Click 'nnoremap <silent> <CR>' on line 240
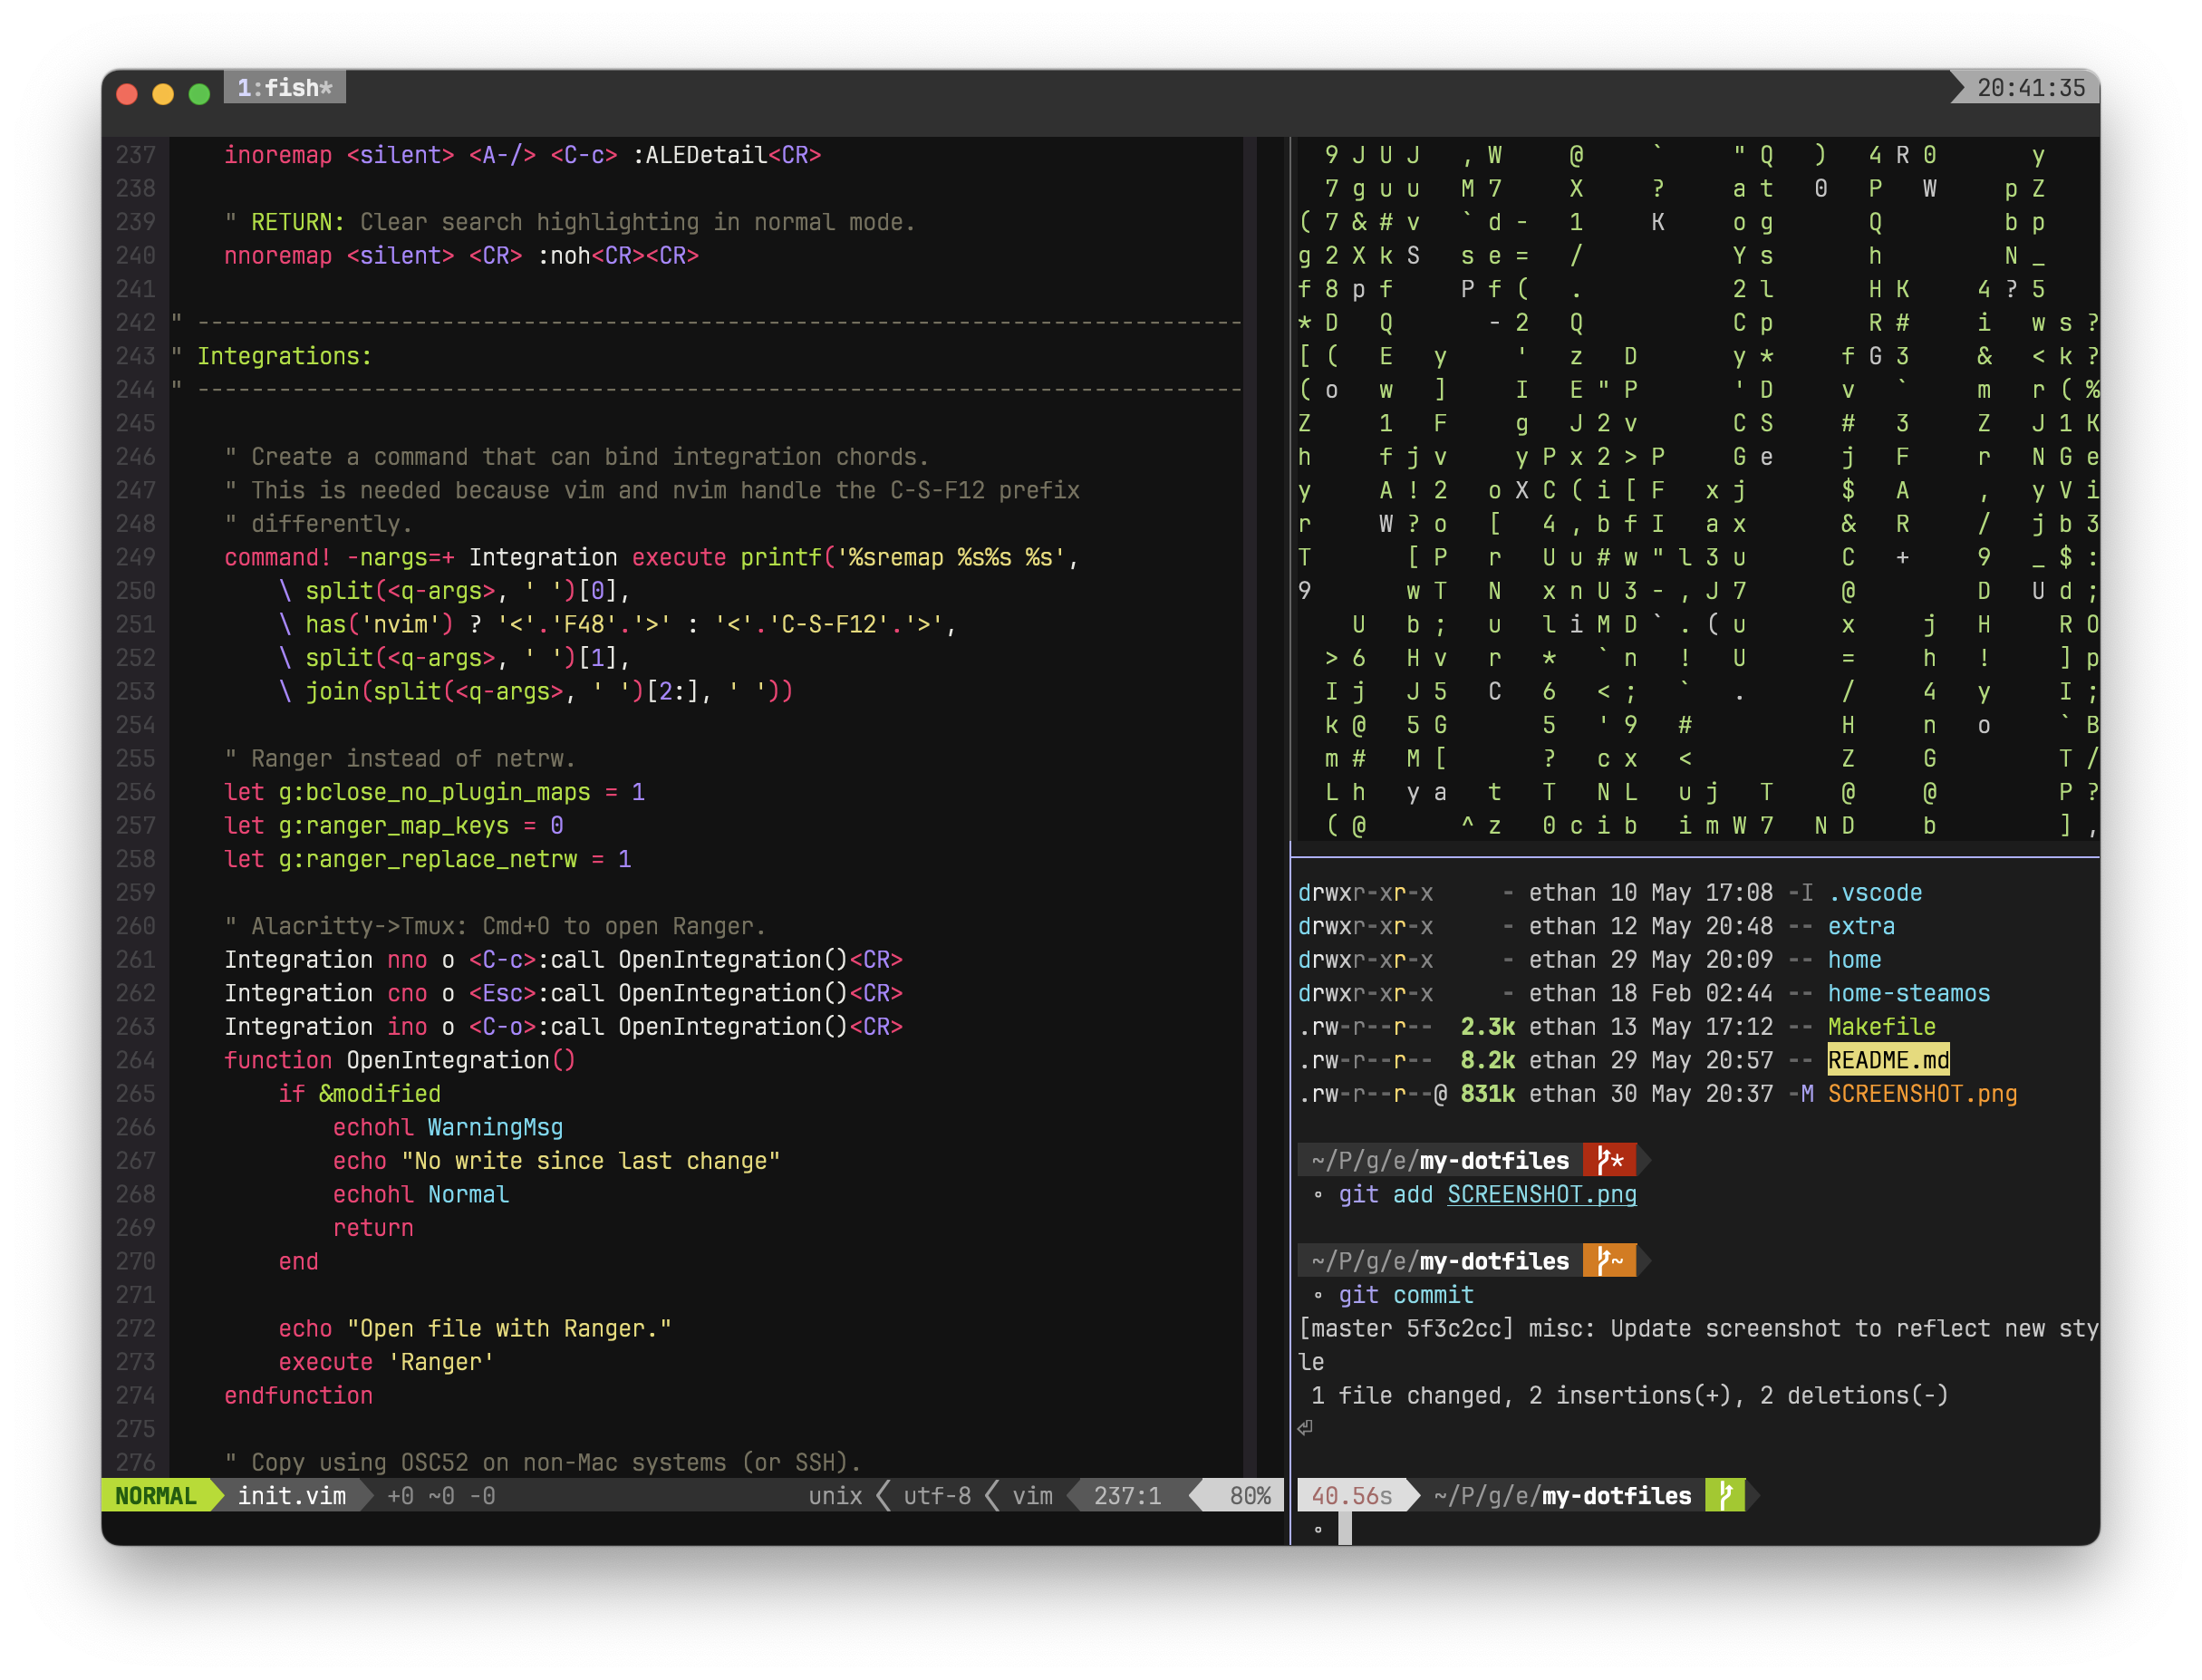This screenshot has height=1680, width=2202. 373,256
